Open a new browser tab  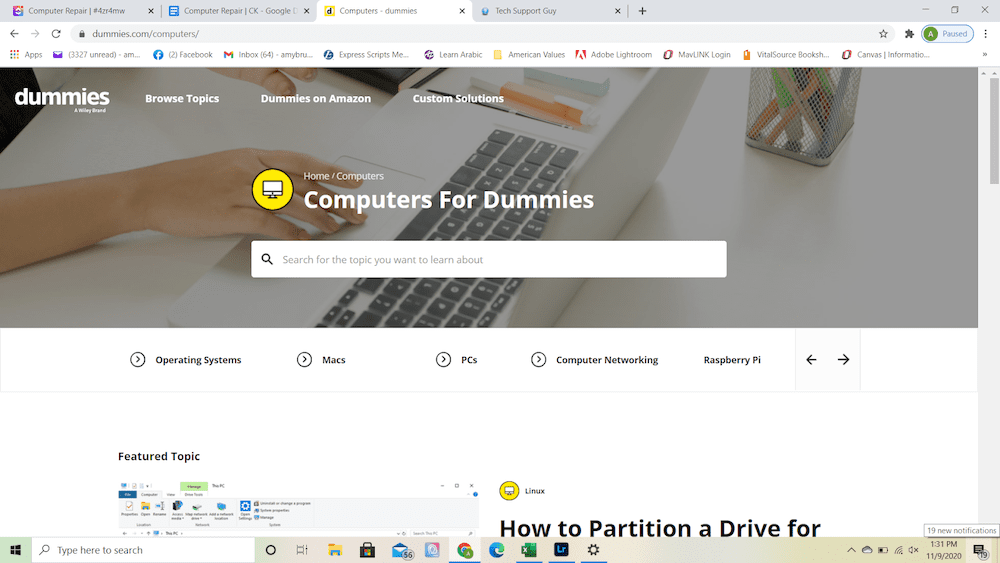pyautogui.click(x=642, y=11)
